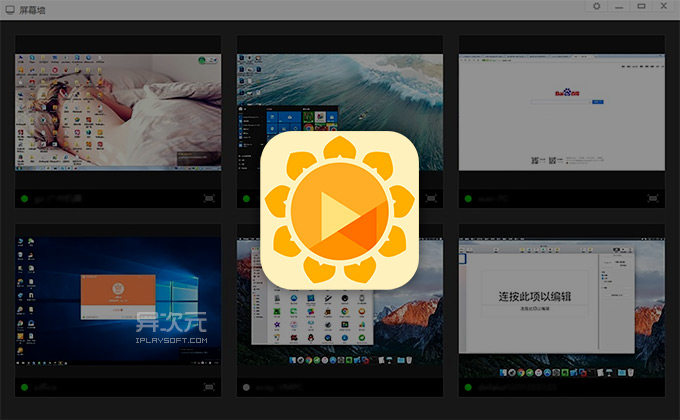Expand Windows 10 login screen to fullscreen
680x420 pixels.
coord(208,387)
